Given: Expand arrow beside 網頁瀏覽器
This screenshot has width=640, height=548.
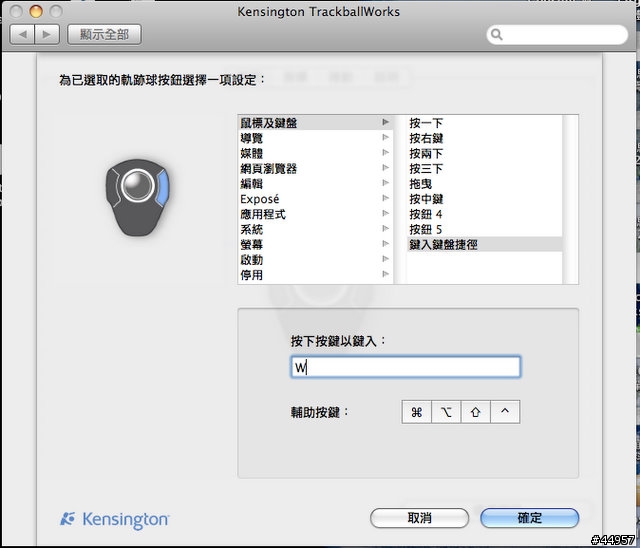Looking at the screenshot, I should tap(385, 168).
